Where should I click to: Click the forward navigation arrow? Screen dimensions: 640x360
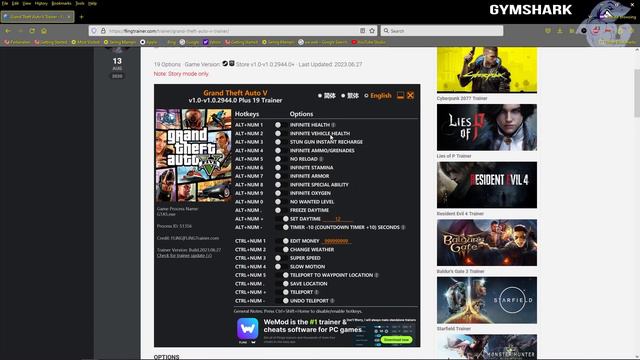click(x=20, y=31)
